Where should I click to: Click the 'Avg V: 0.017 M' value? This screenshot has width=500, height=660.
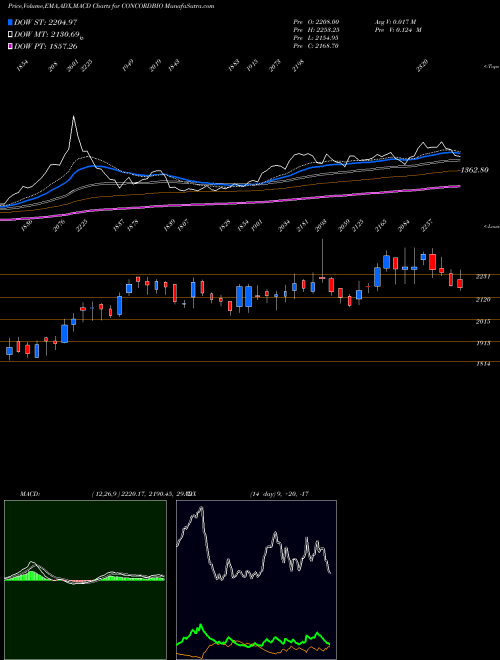click(x=395, y=22)
